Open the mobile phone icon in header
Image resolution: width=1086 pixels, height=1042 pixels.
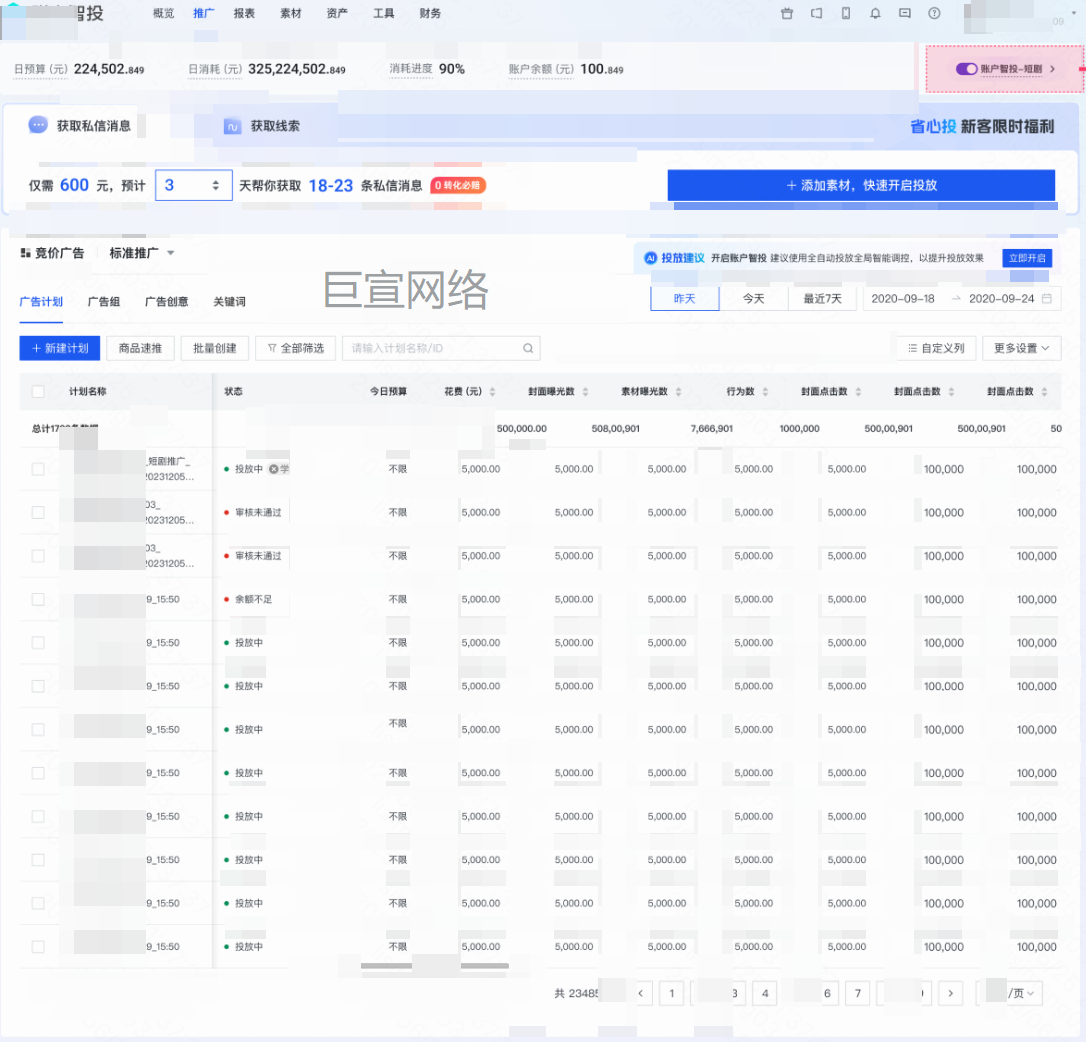(x=846, y=14)
